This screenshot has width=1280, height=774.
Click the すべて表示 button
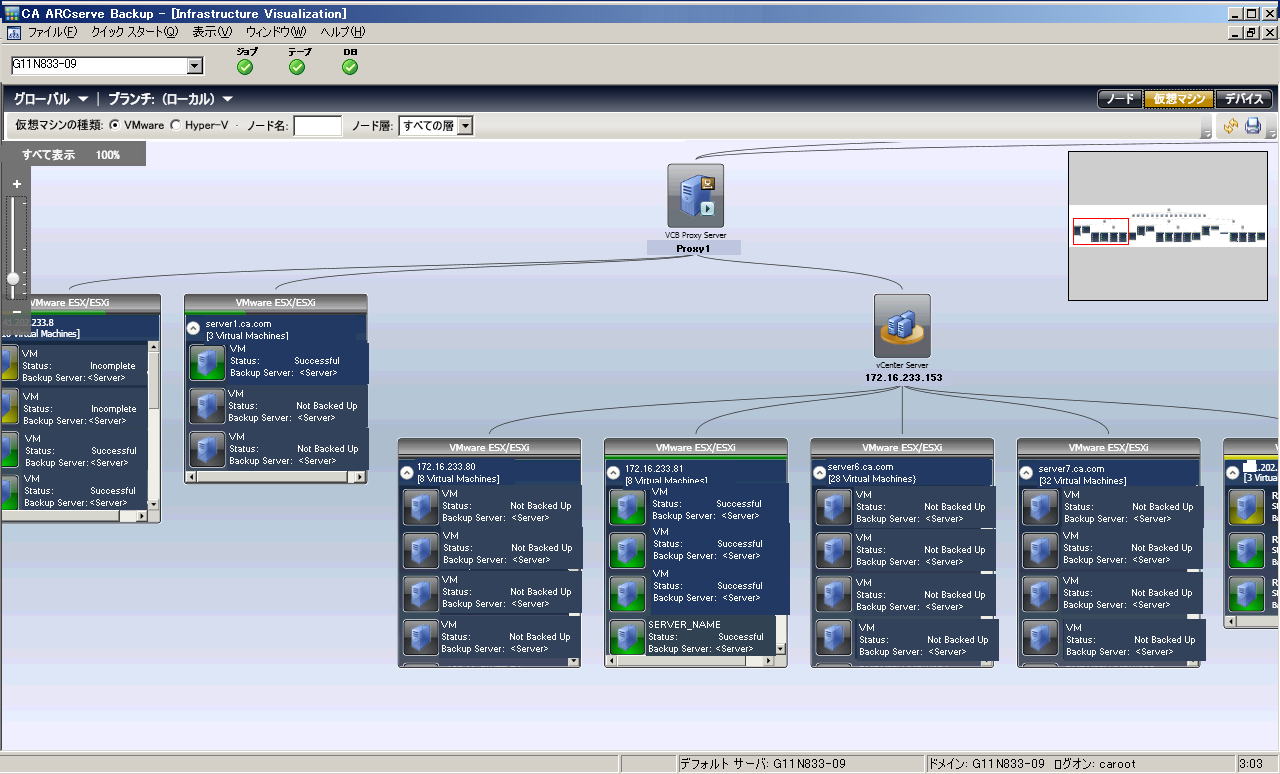[48, 155]
